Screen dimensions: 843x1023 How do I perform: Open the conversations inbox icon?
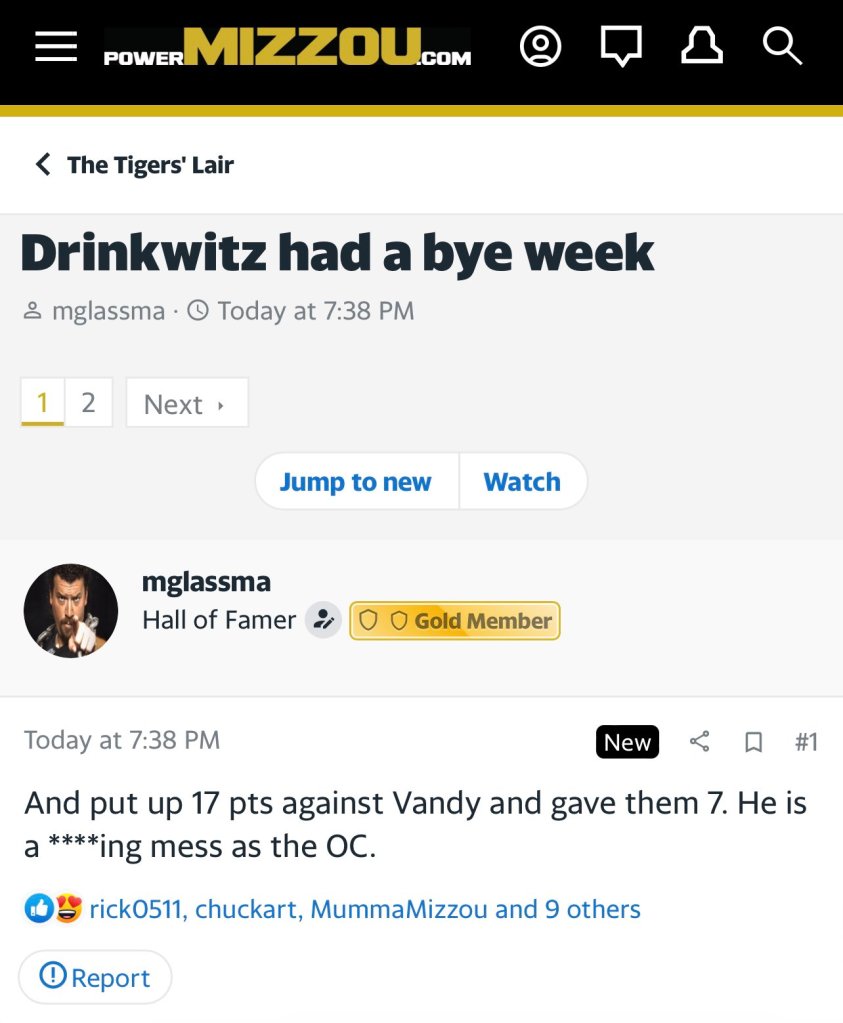(621, 47)
